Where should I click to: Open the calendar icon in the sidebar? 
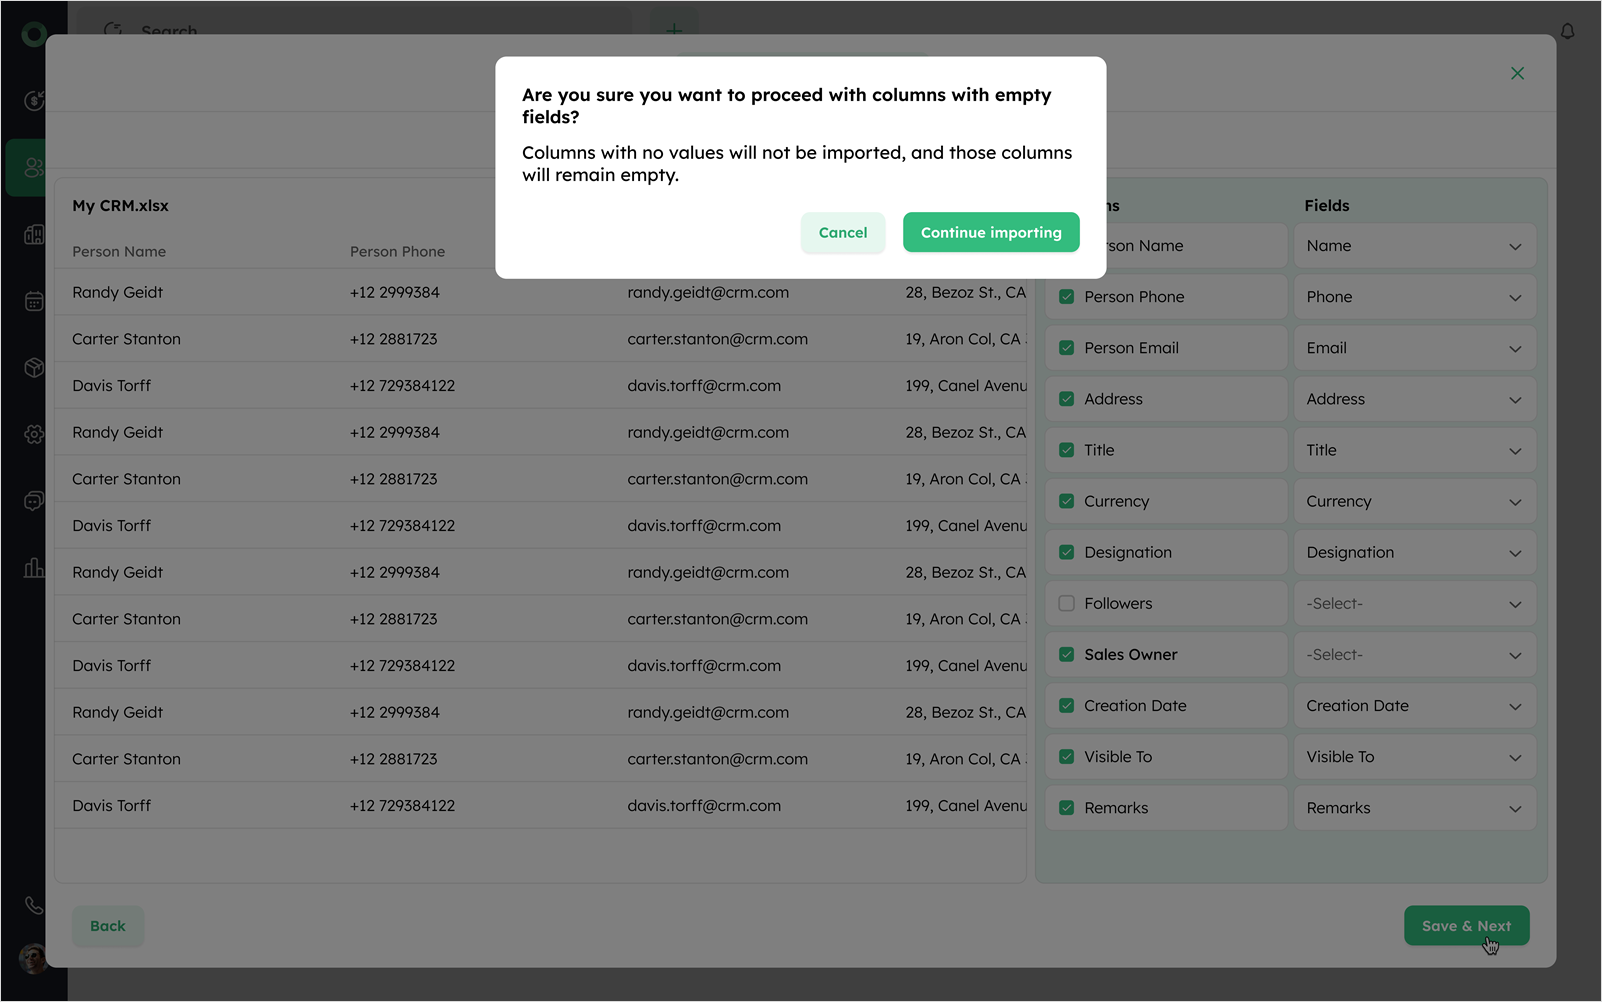33,301
